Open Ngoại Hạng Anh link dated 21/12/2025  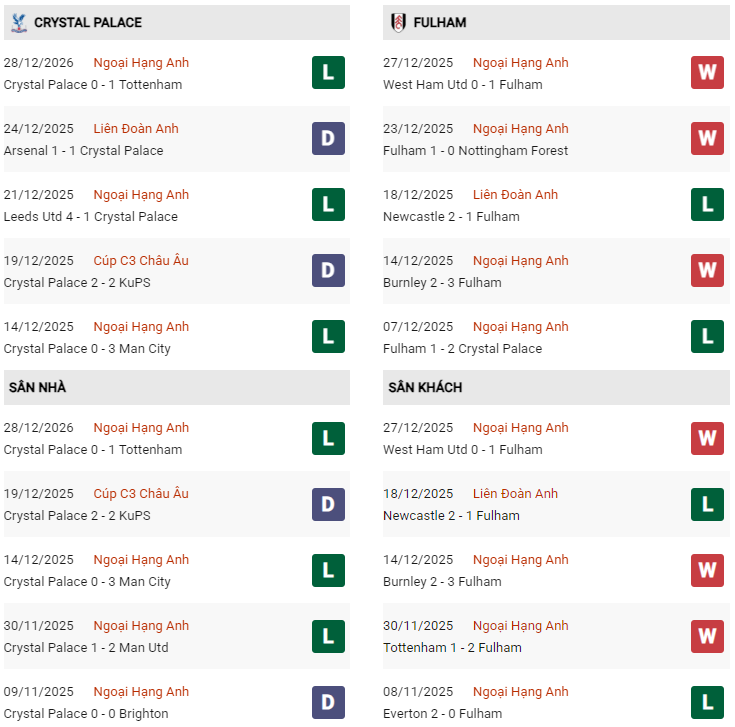[141, 194]
